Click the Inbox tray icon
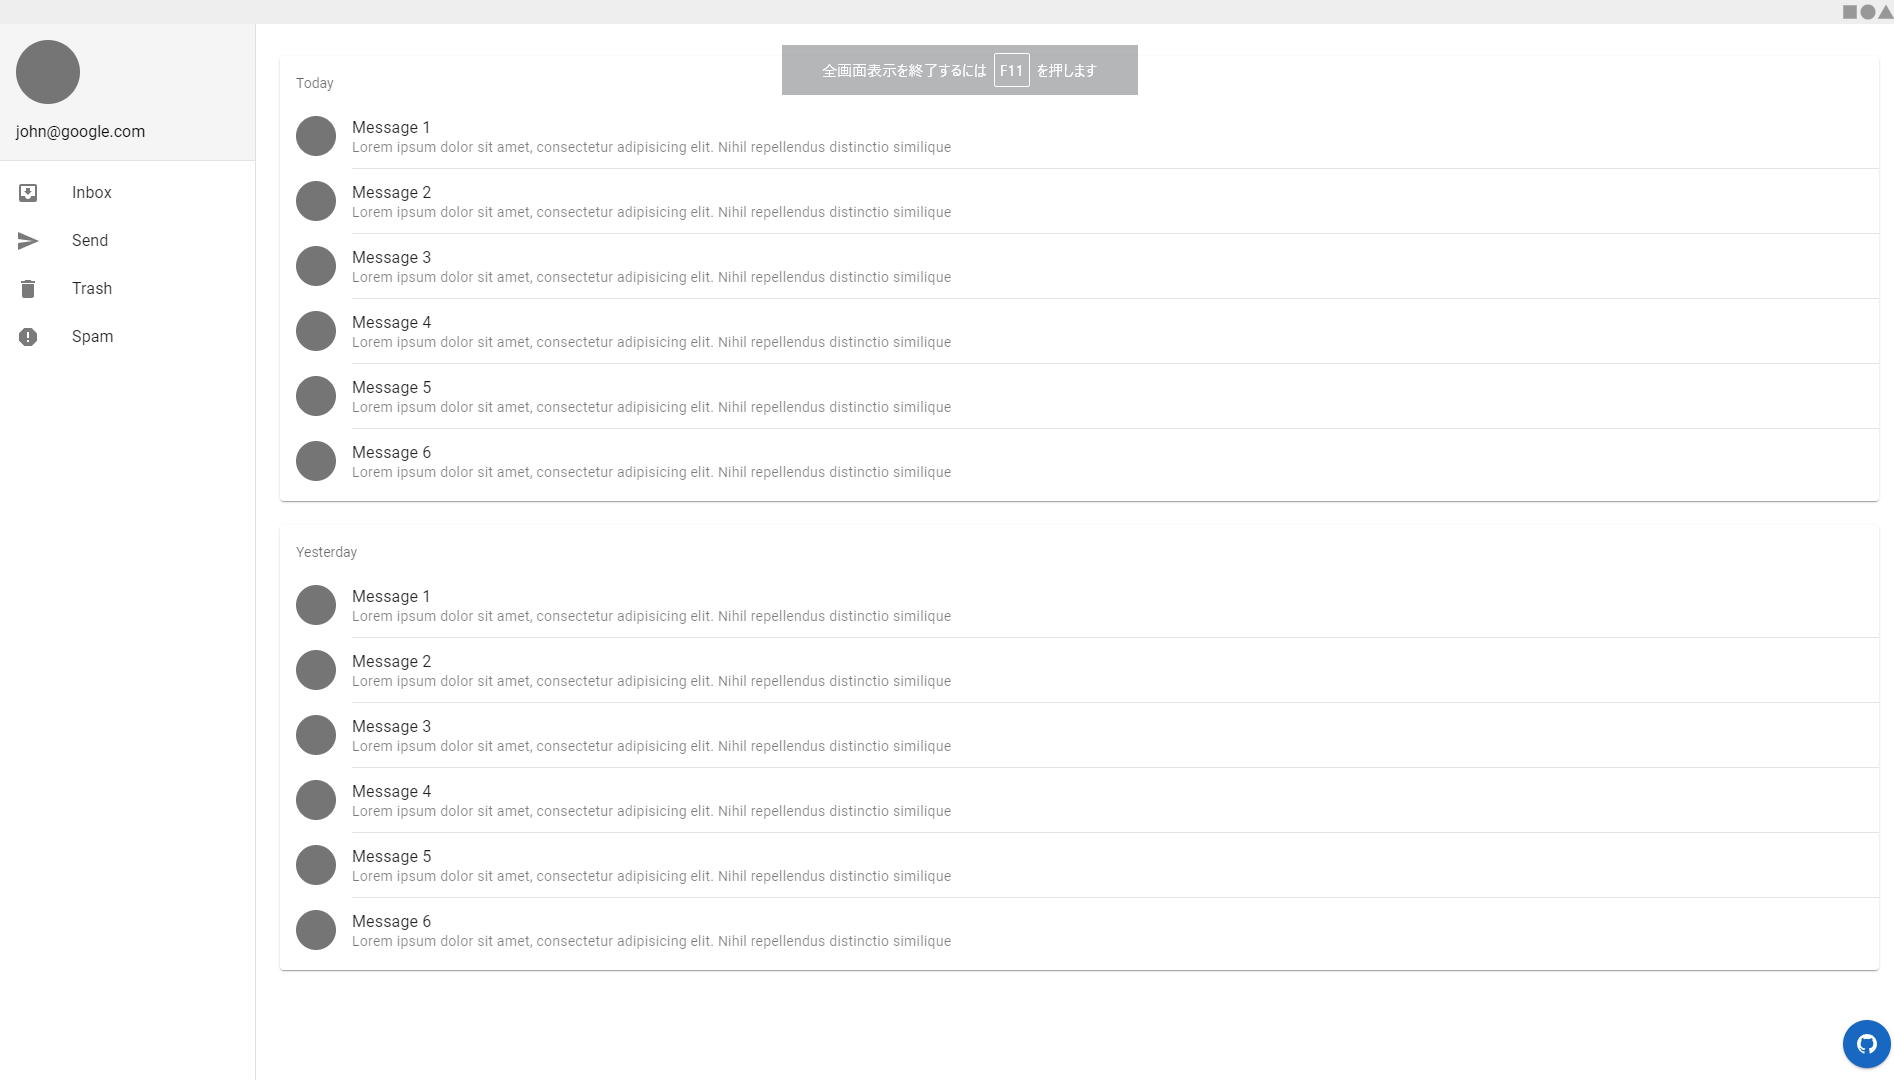The image size is (1894, 1080). [28, 193]
